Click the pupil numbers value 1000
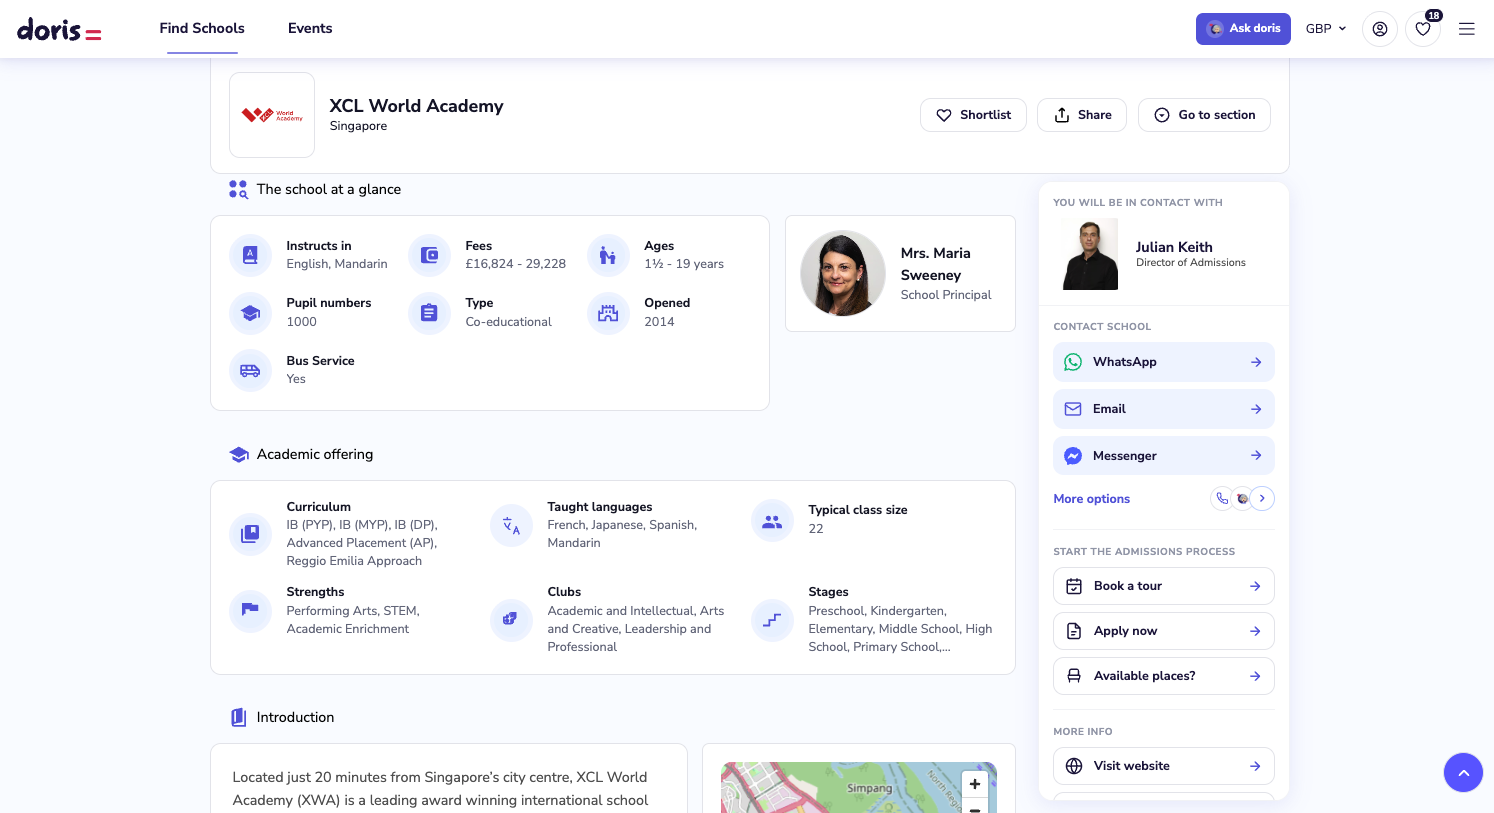1494x813 pixels. point(301,322)
